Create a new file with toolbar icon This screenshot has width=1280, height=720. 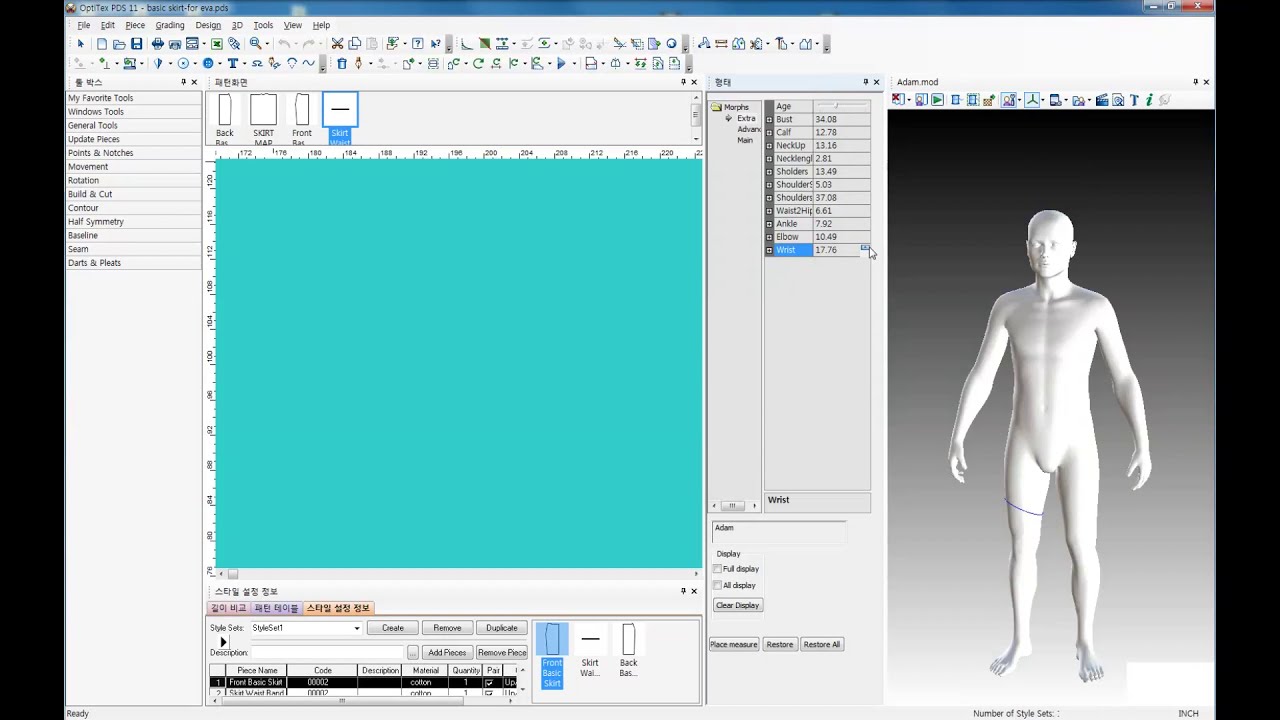point(102,44)
